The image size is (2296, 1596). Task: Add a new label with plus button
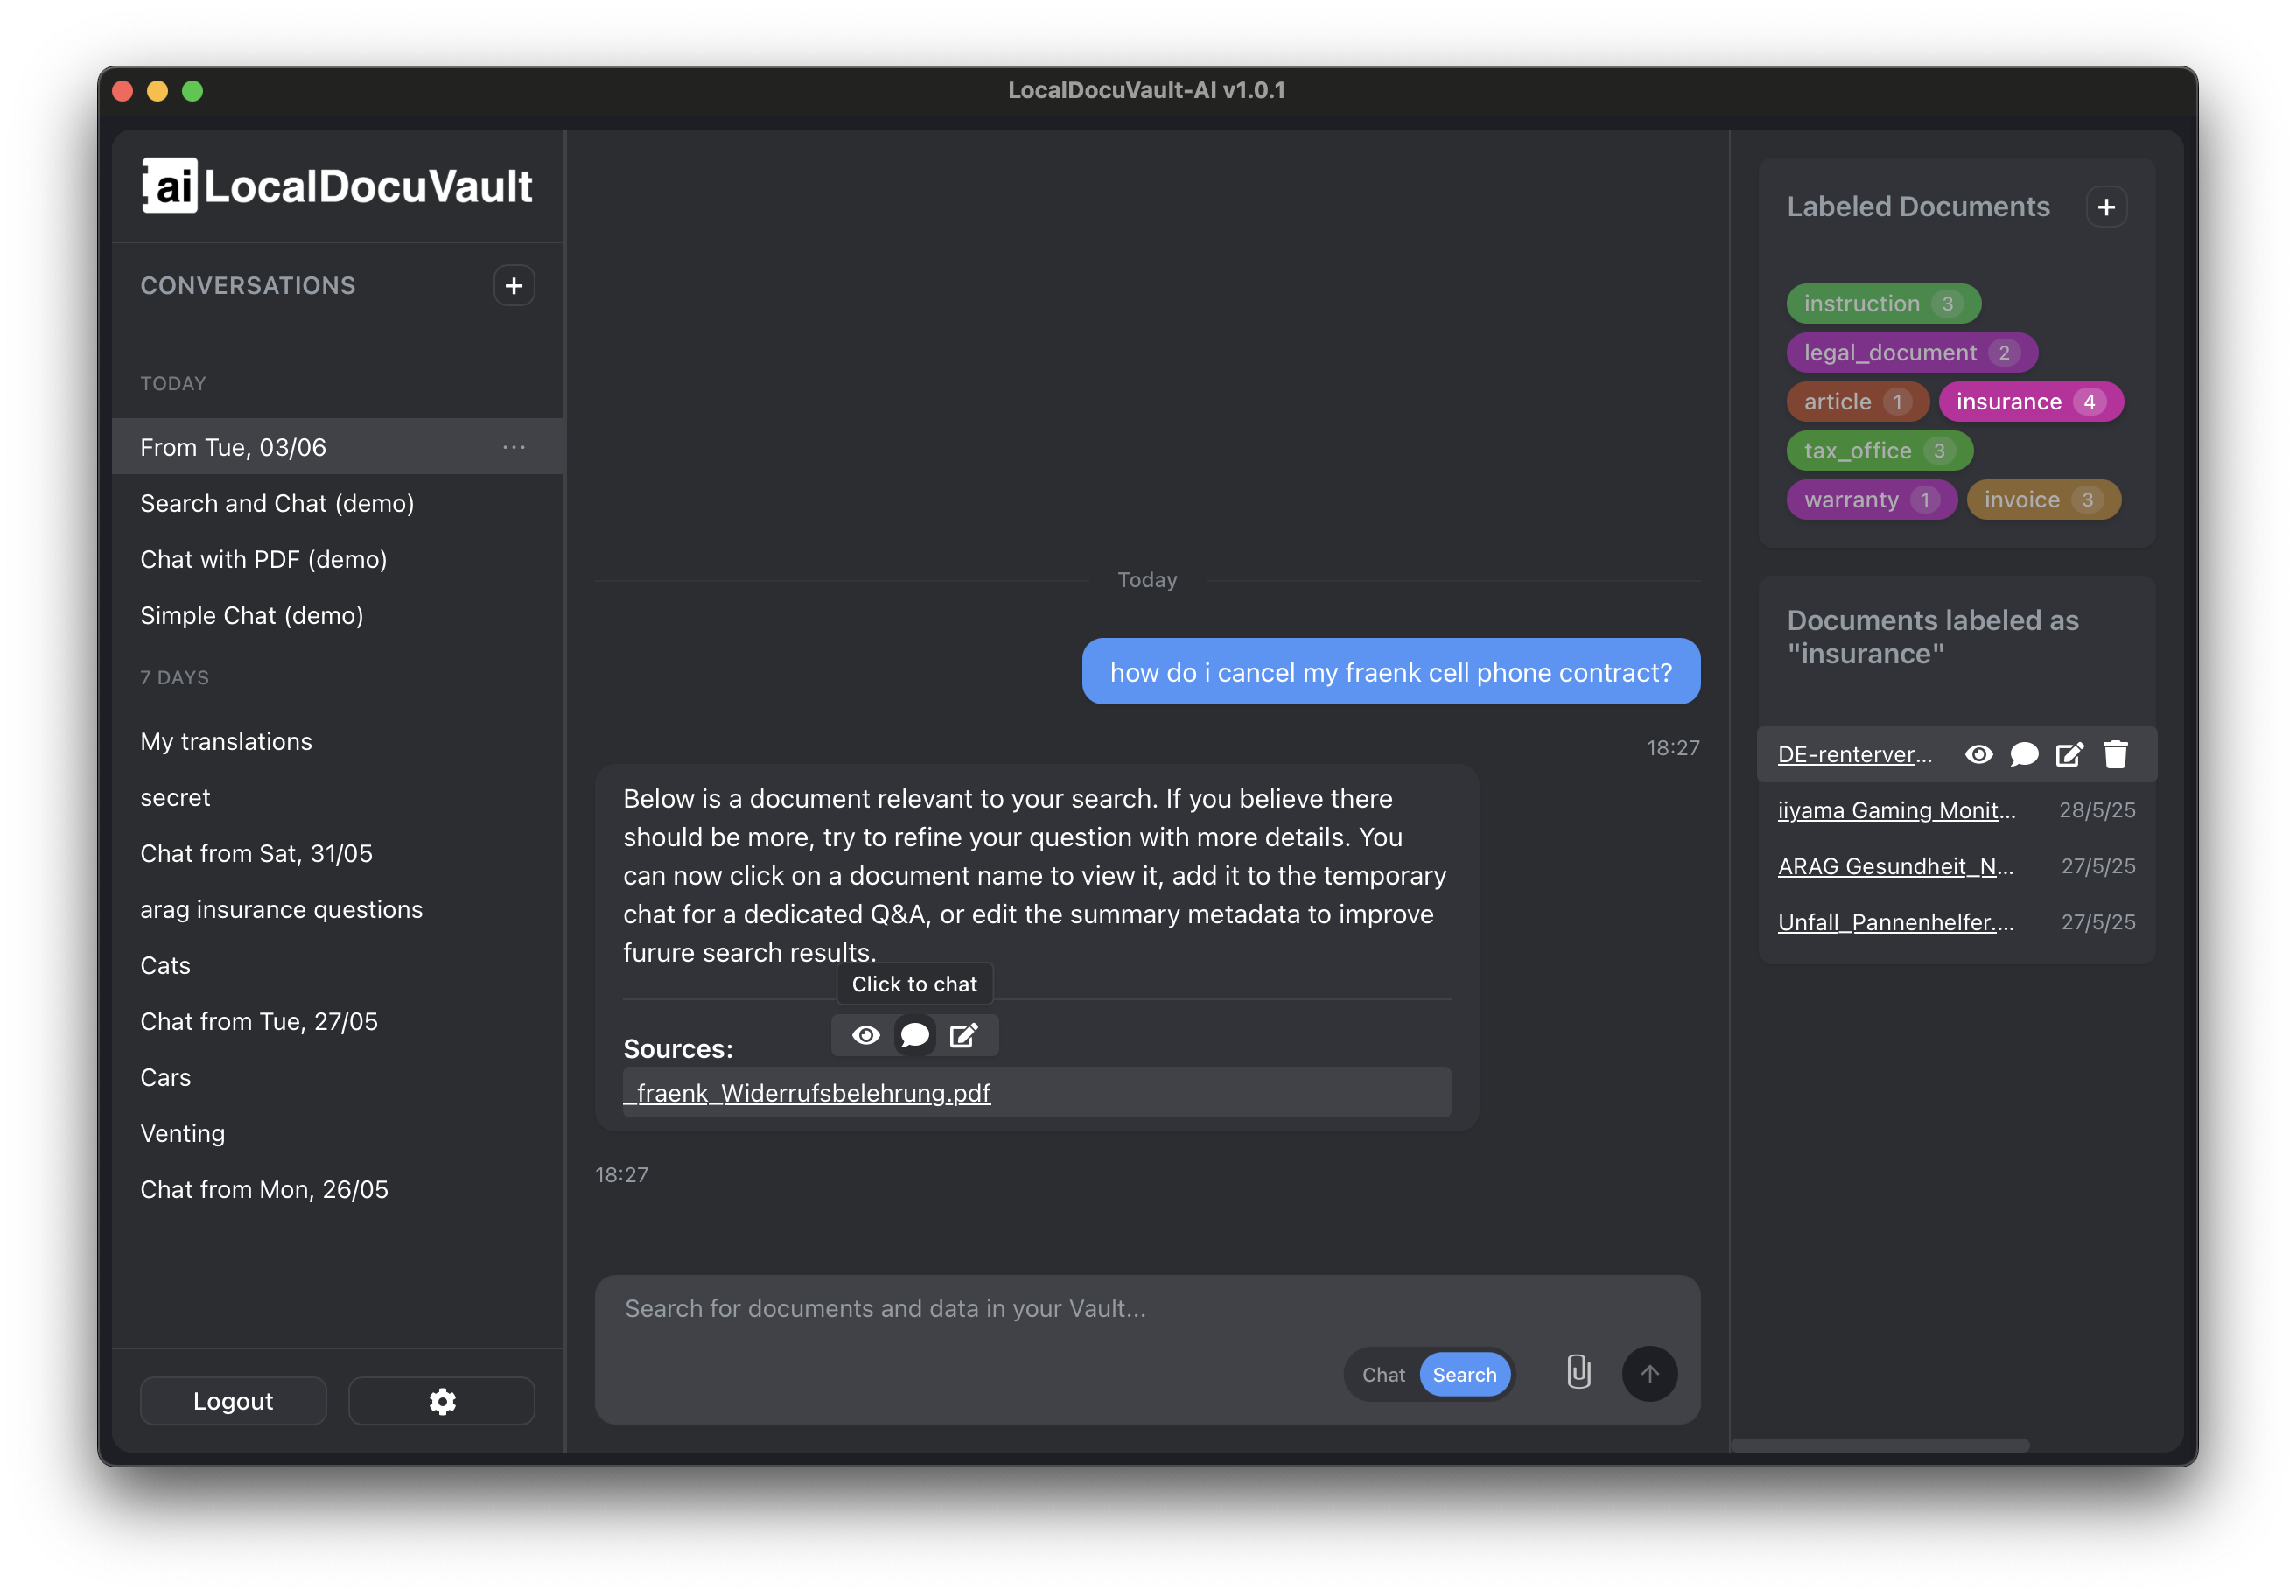[2106, 207]
